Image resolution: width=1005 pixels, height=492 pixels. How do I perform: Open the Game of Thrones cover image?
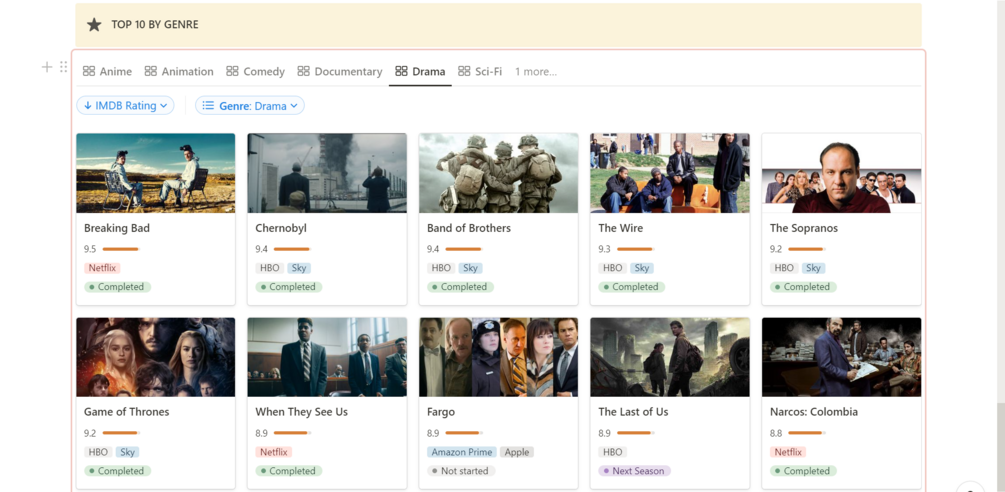click(156, 357)
